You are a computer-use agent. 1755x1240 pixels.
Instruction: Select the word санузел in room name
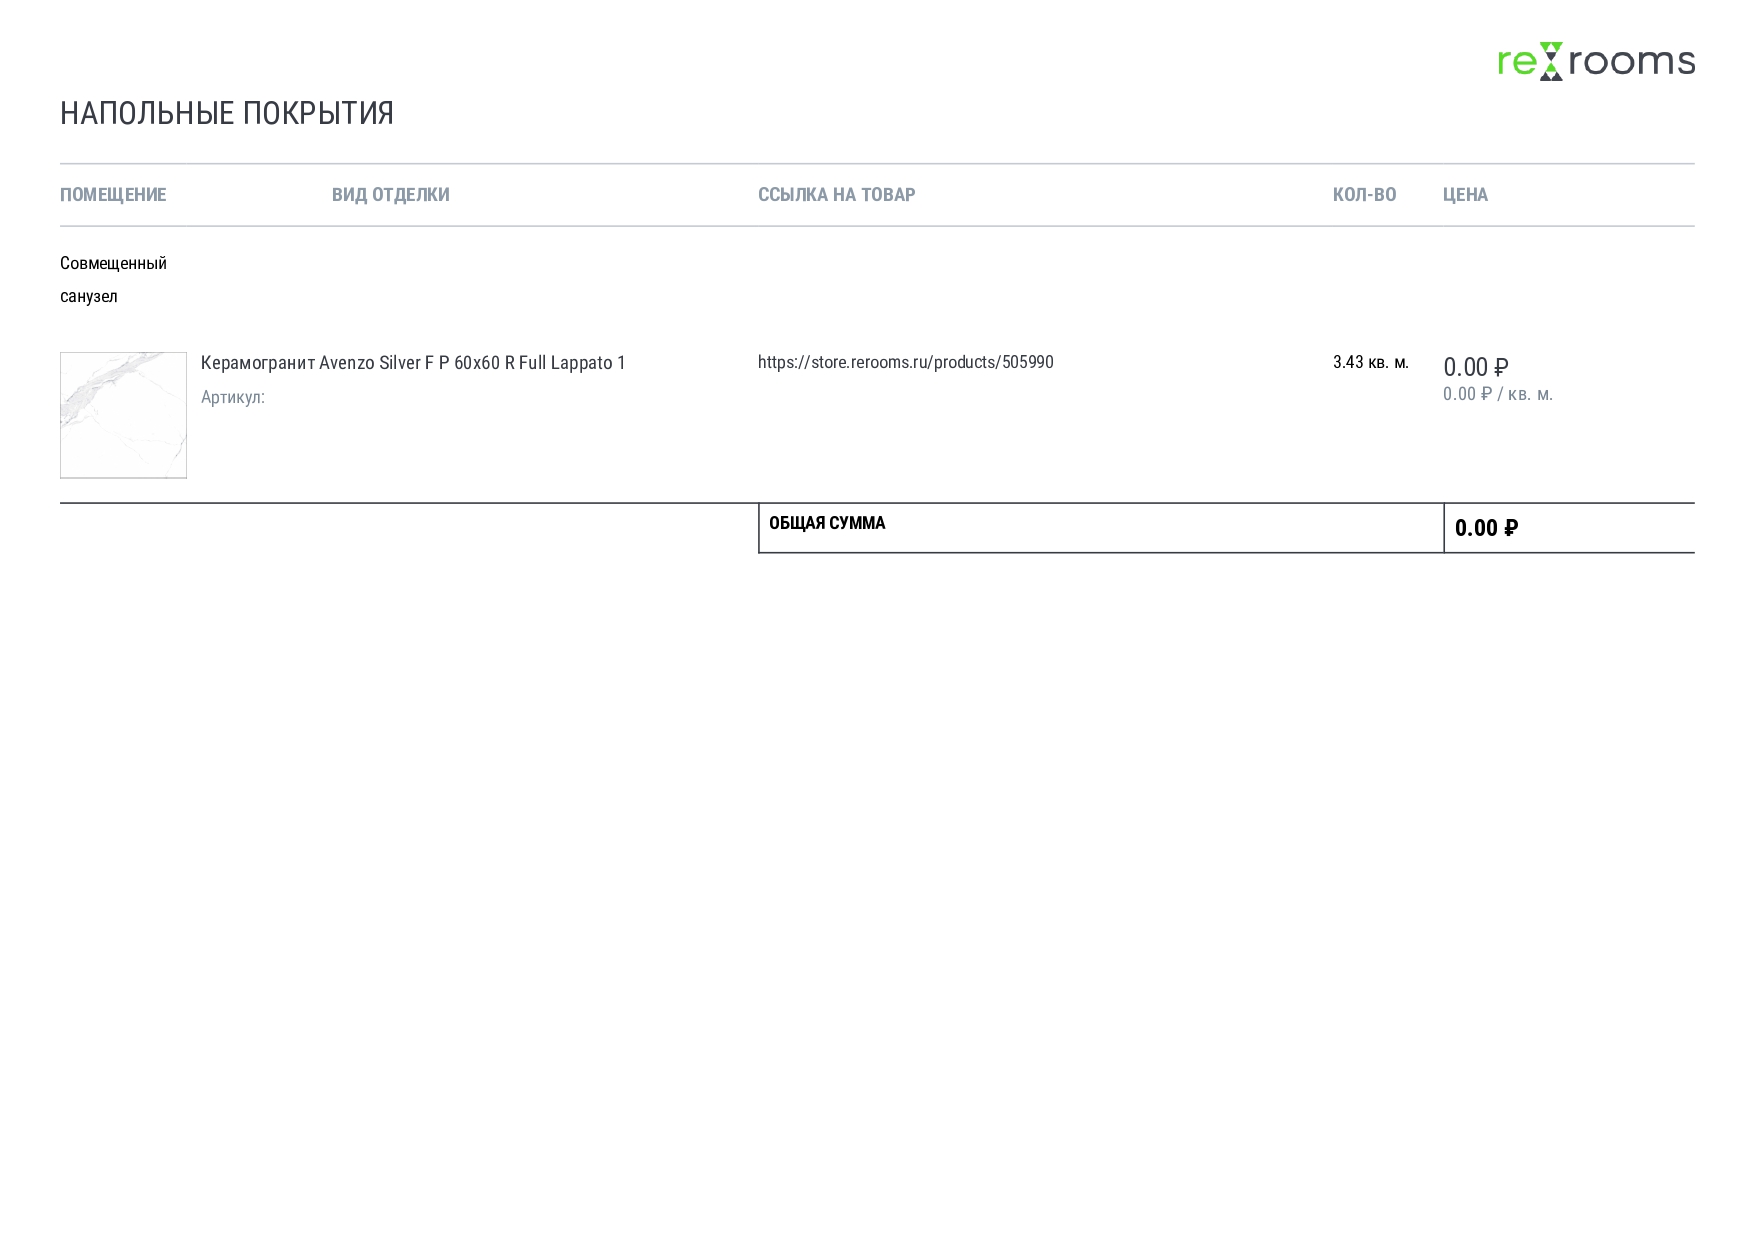tap(88, 296)
